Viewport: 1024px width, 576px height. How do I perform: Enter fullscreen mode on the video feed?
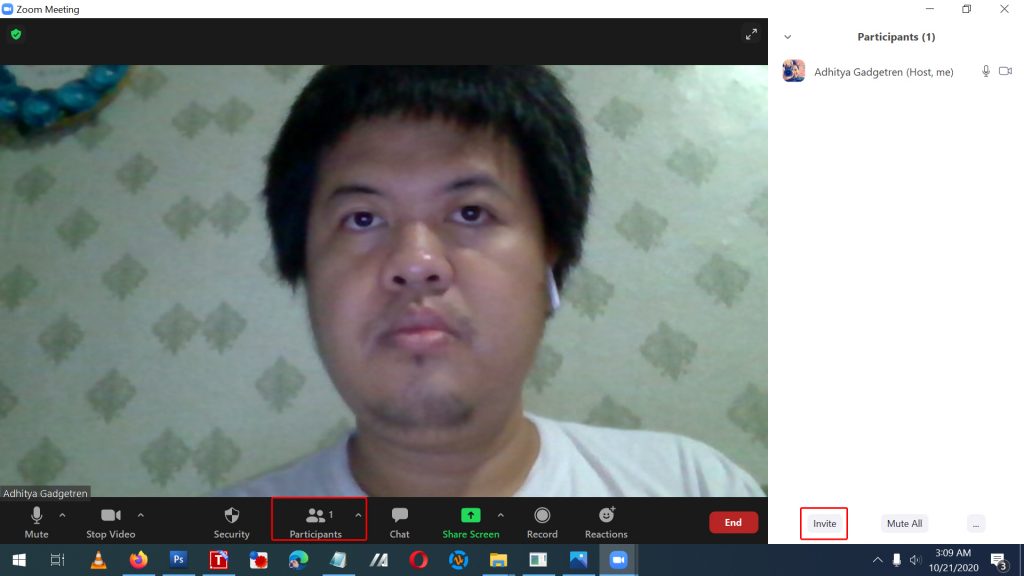tap(751, 33)
